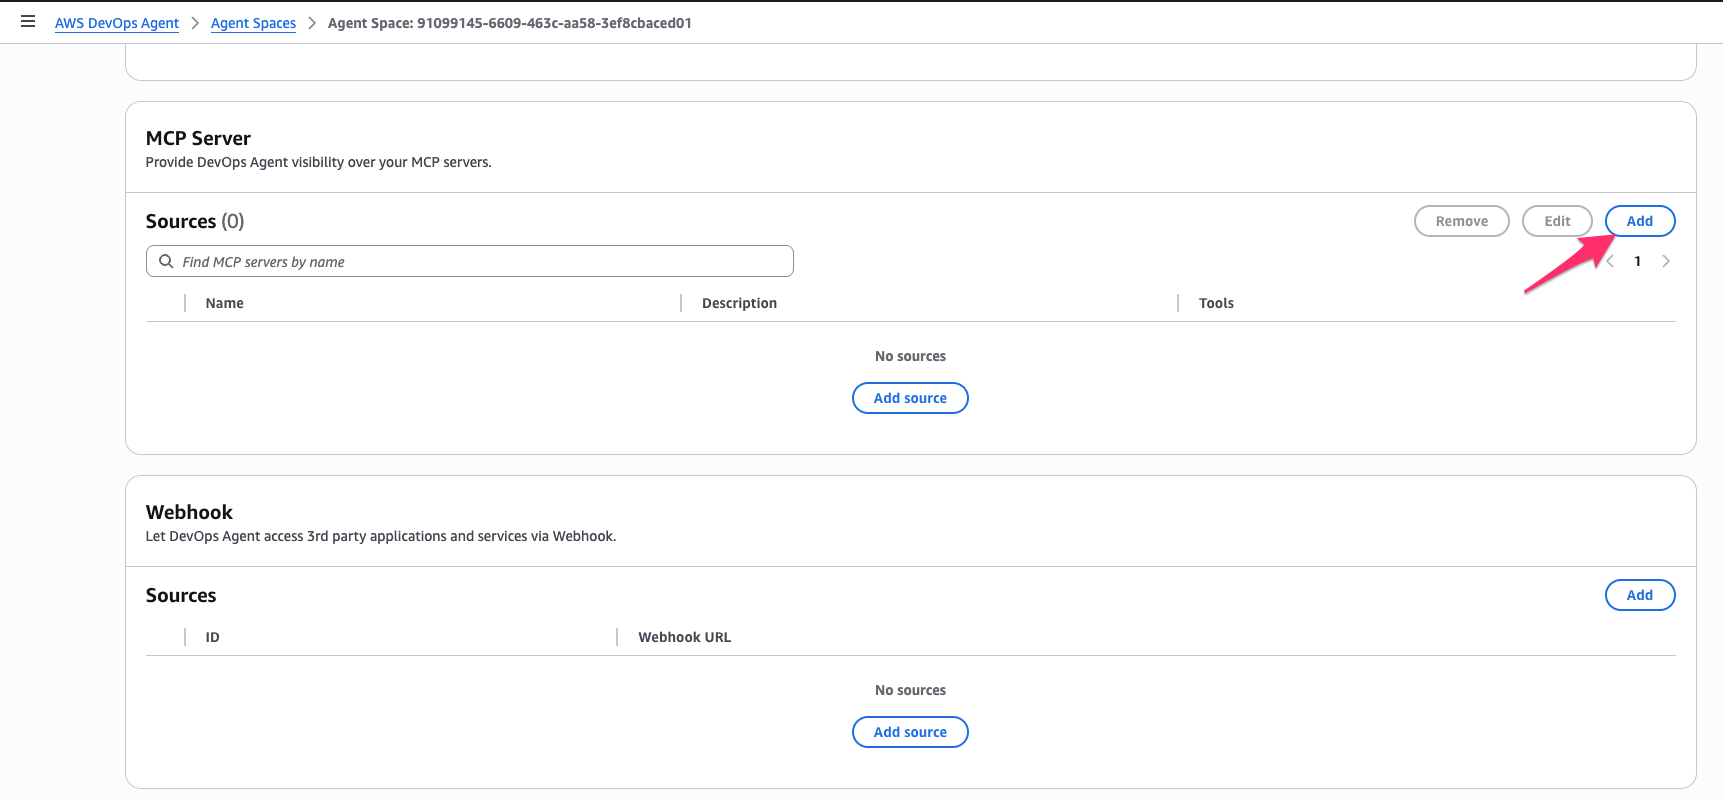Click the magnifying glass search icon
Image resolution: width=1723 pixels, height=800 pixels.
pos(167,262)
